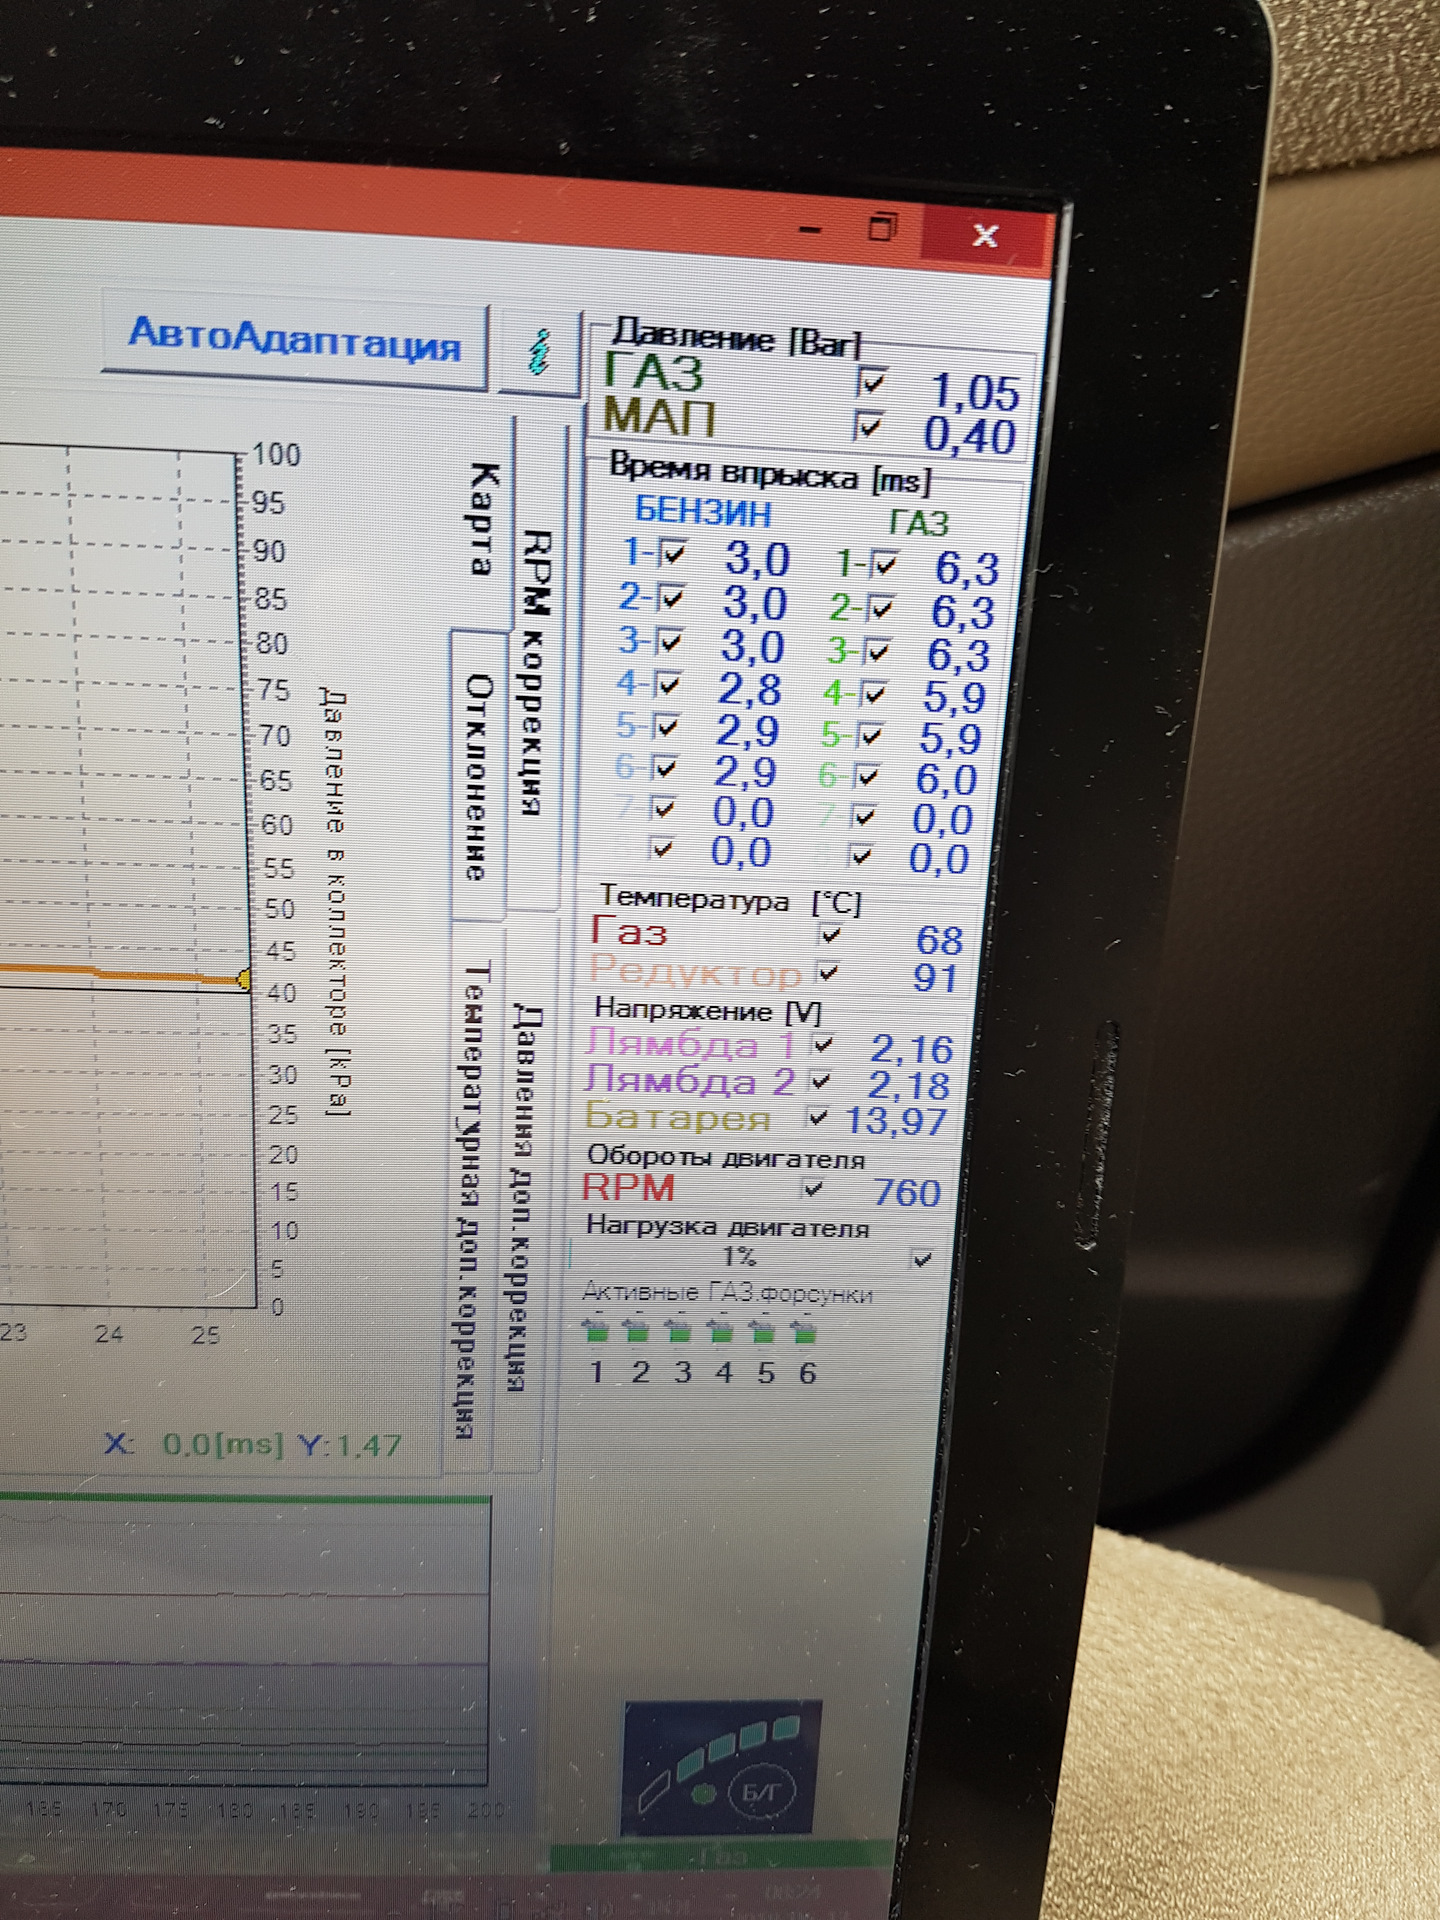The image size is (1440, 1920).
Task: Toggle ГАЗ injector 6 checkbox
Action: tap(867, 776)
